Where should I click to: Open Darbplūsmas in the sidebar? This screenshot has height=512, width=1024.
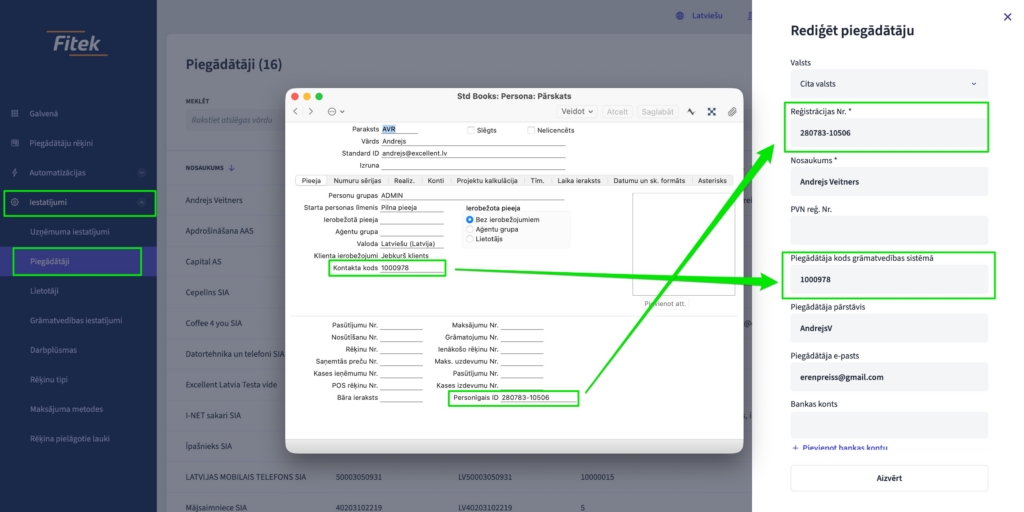point(54,350)
